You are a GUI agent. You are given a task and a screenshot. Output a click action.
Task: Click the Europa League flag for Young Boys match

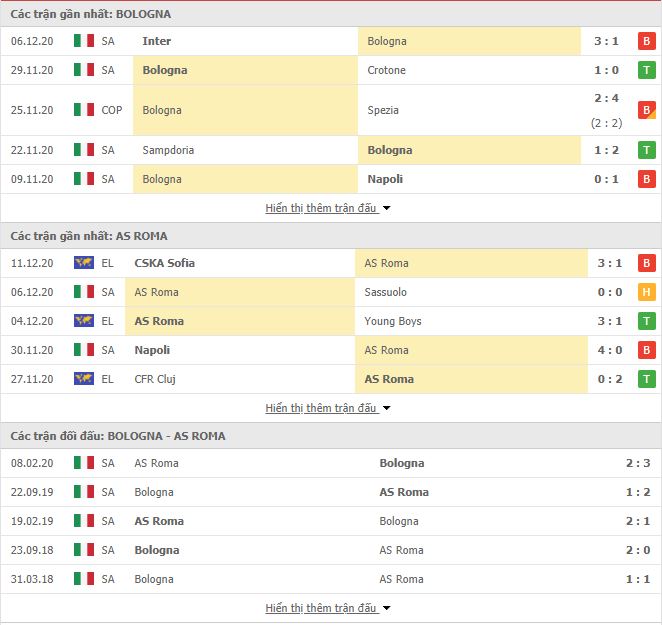[x=84, y=321]
